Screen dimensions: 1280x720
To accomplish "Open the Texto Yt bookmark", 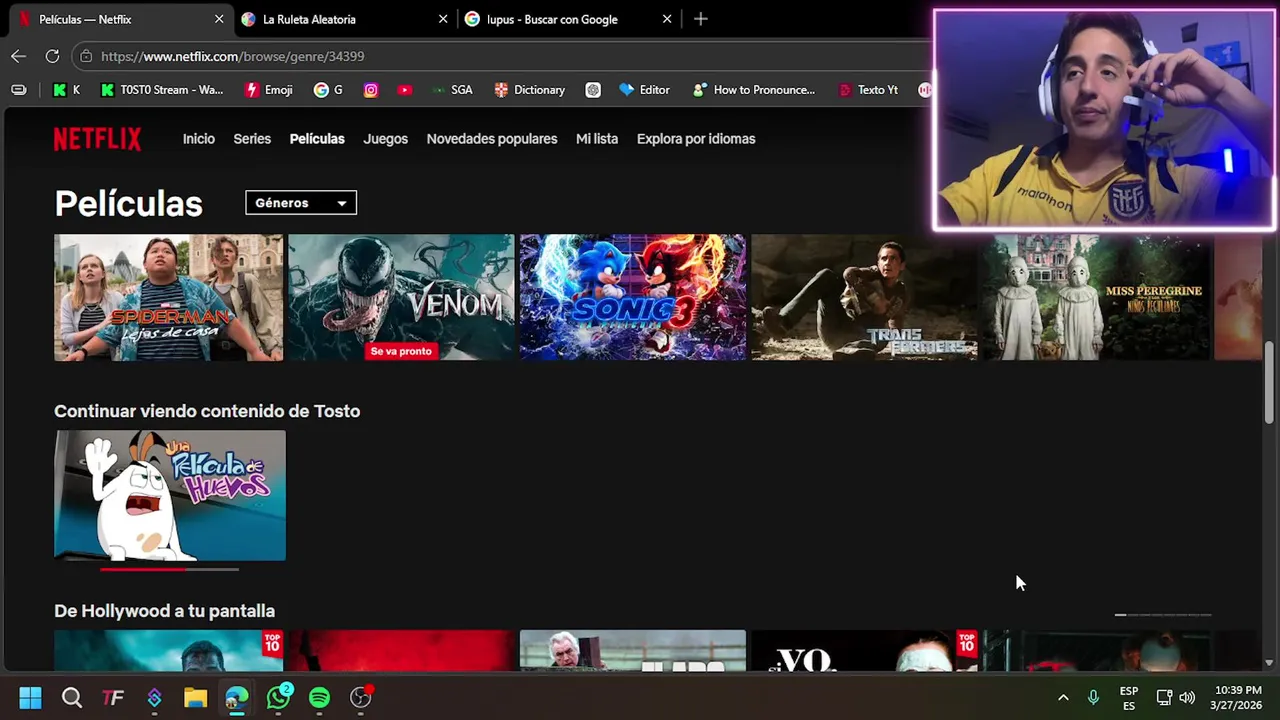I will point(868,90).
